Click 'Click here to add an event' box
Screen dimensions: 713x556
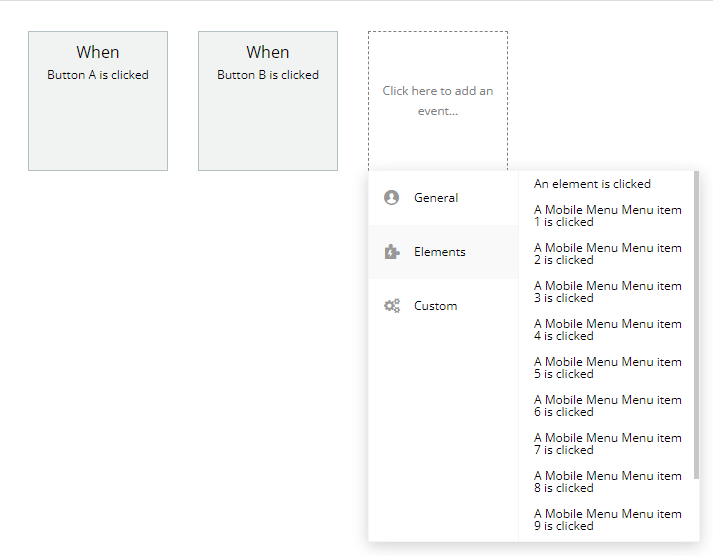[x=438, y=101]
